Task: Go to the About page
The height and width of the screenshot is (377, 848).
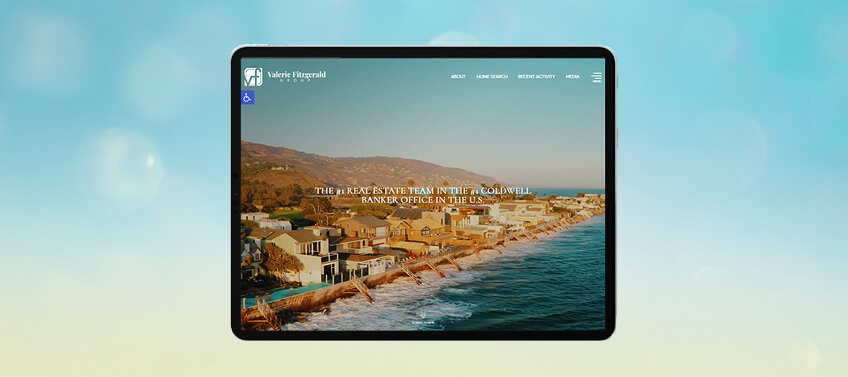Action: pyautogui.click(x=458, y=77)
